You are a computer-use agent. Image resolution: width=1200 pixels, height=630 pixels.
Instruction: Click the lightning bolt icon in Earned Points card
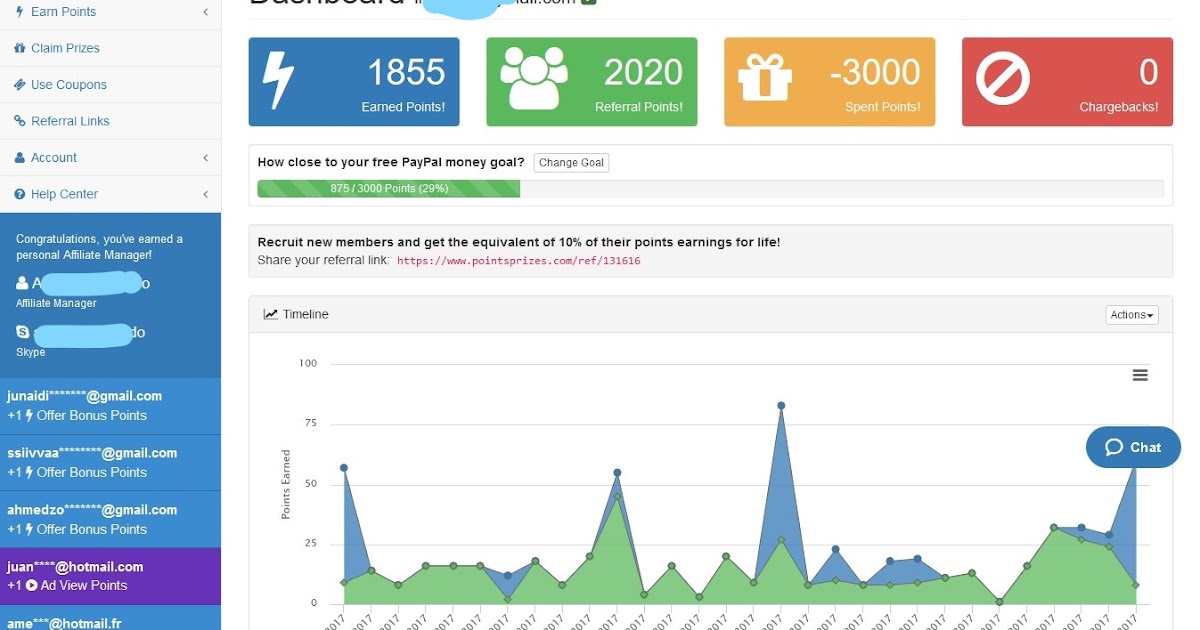277,81
